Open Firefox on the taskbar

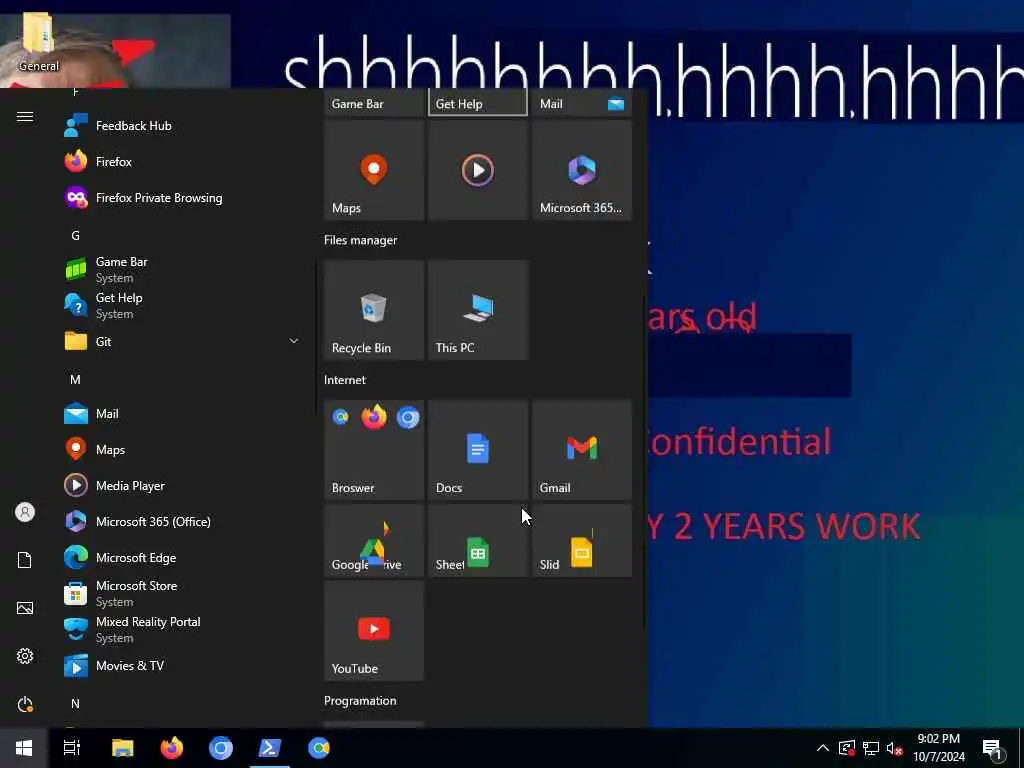pos(172,748)
